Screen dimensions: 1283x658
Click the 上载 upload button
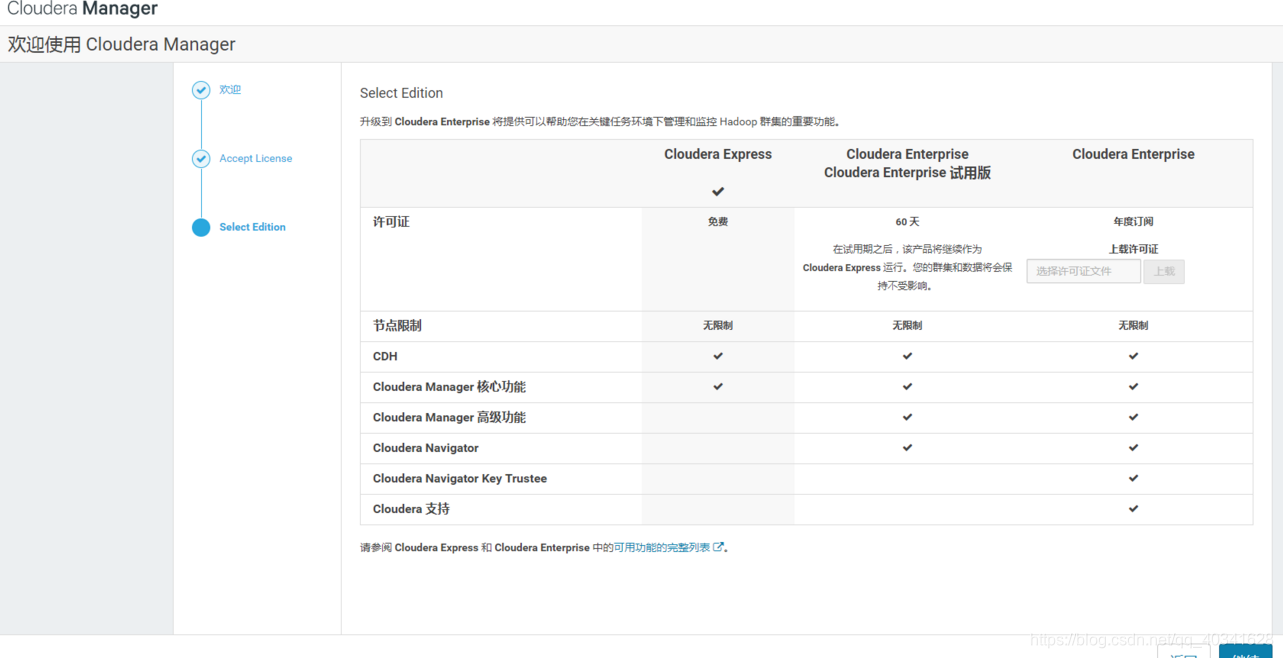tap(1164, 271)
